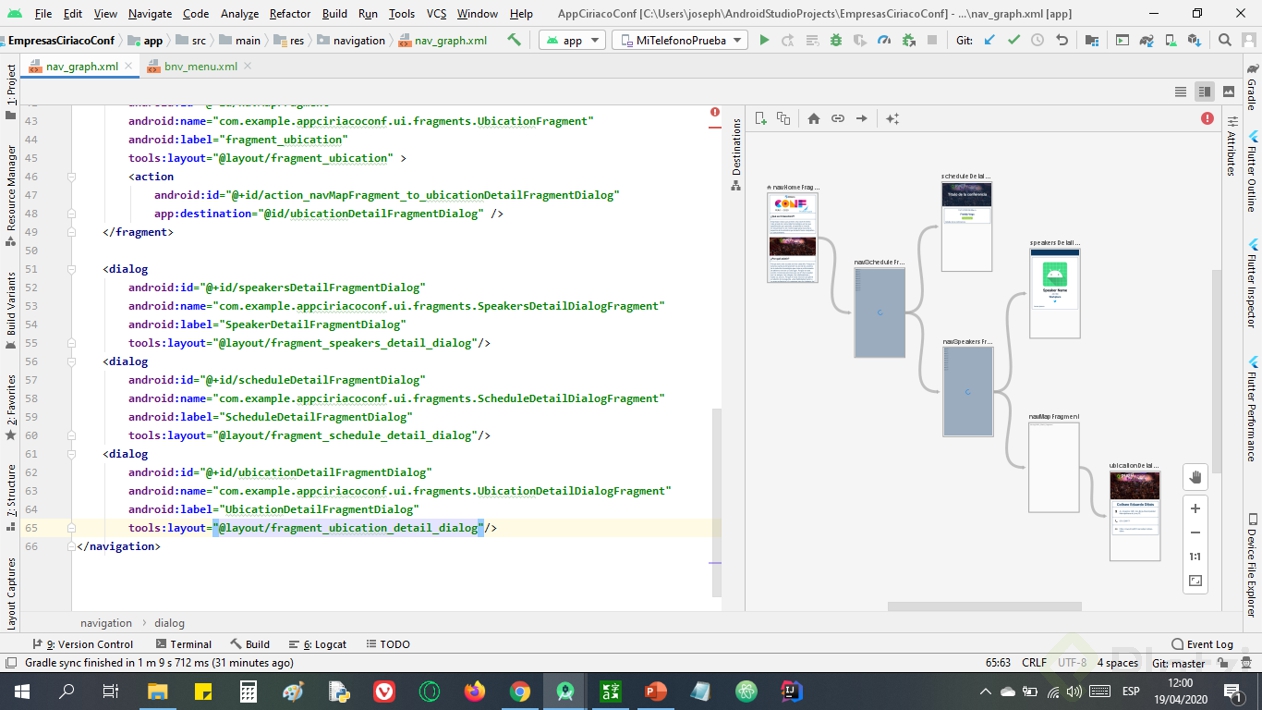1262x710 pixels.
Task: Run the app with green play button
Action: coord(764,41)
